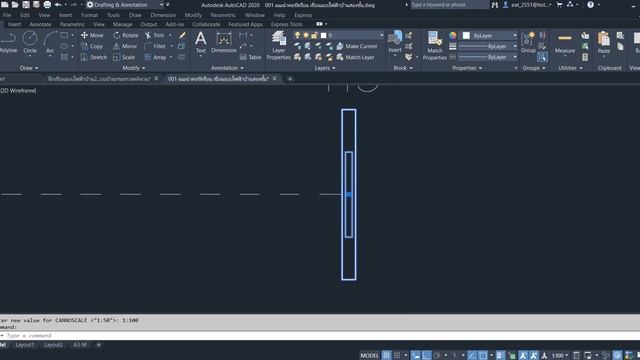Click the Undo arrow in quick access toolbar
This screenshot has height=360, width=640.
pos(58,5)
